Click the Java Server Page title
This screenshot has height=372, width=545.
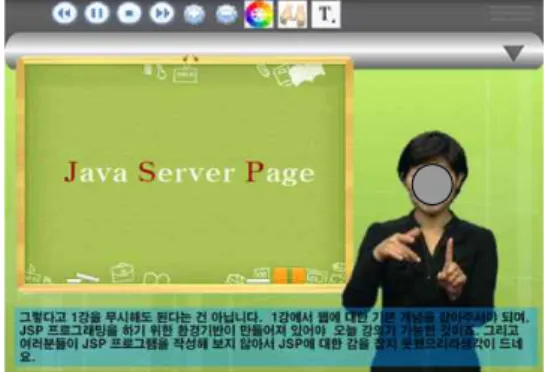pos(189,172)
